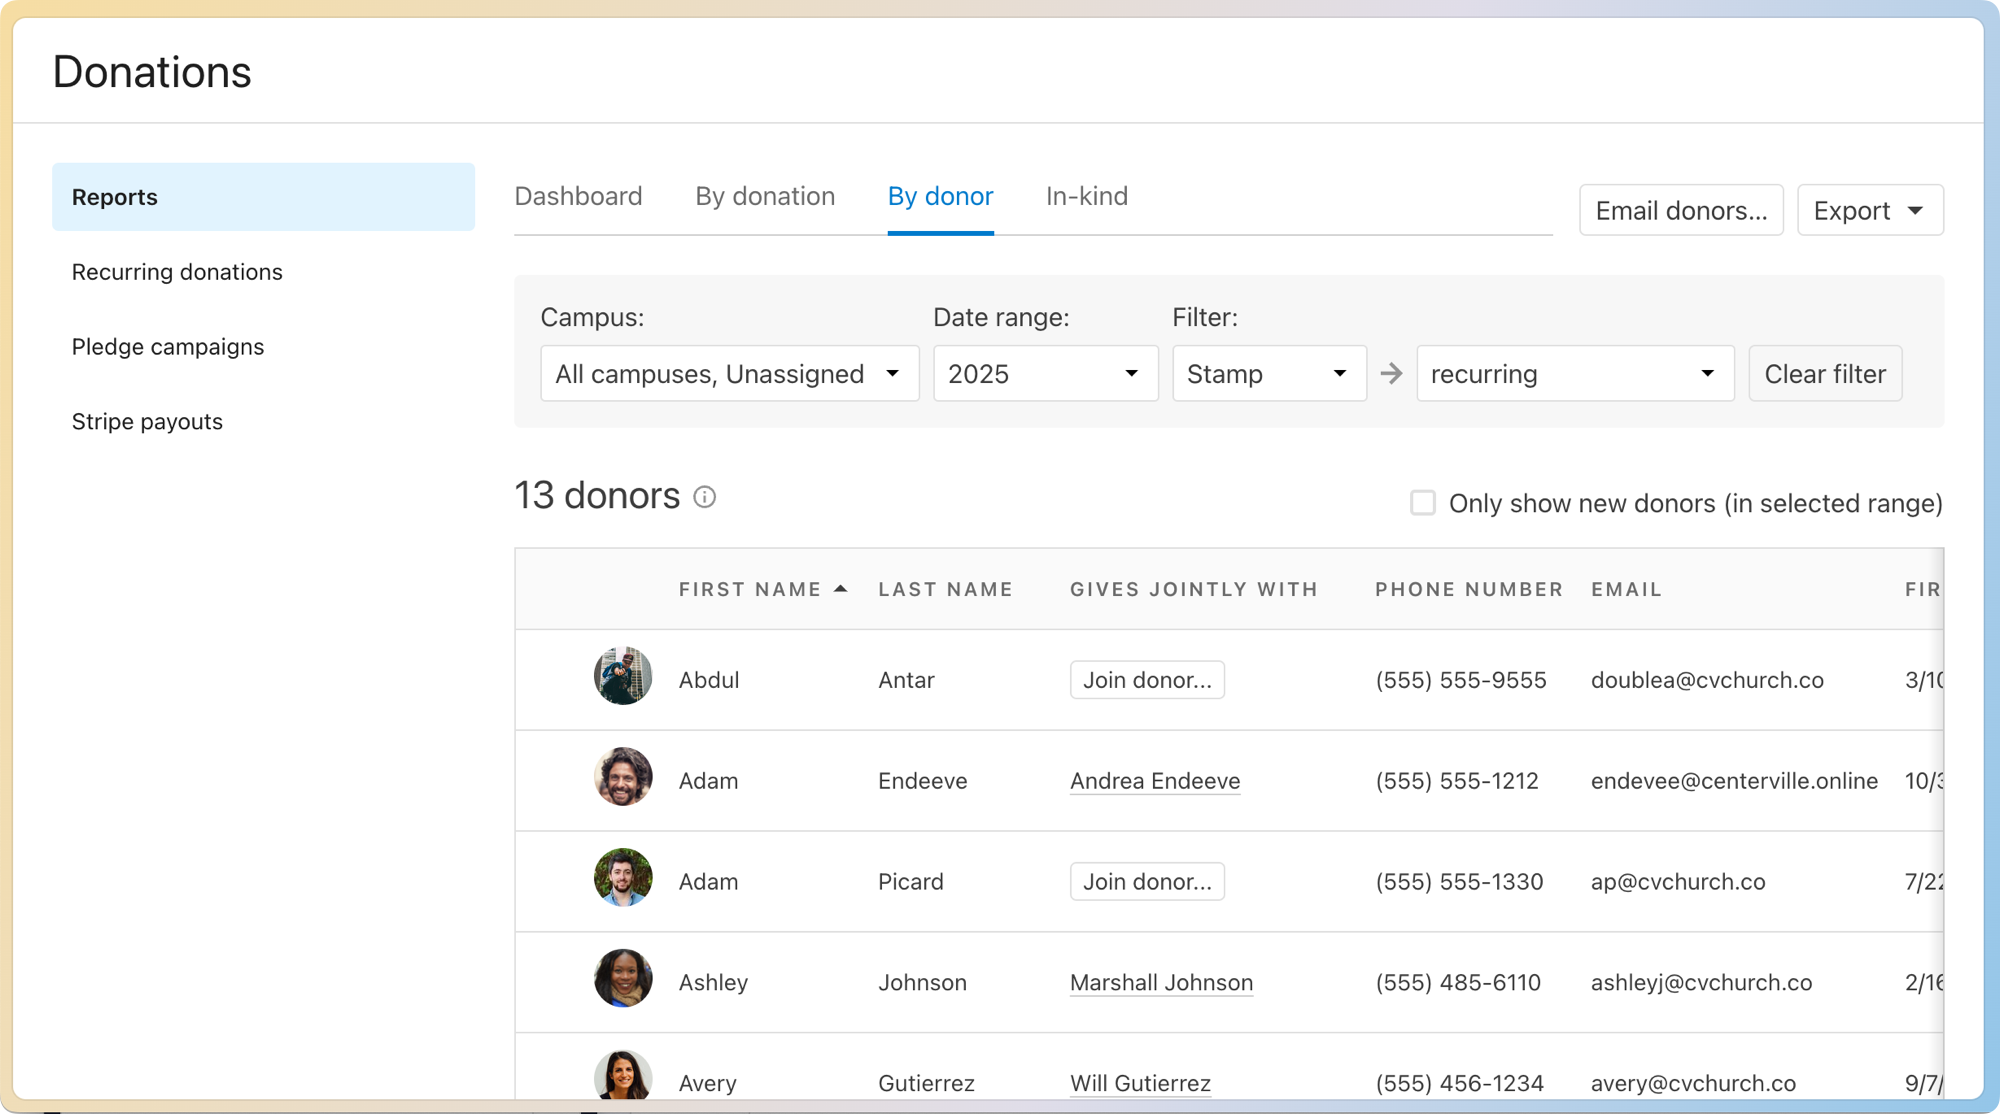
Task: Click Abdul Antar's profile photo
Action: pos(622,676)
